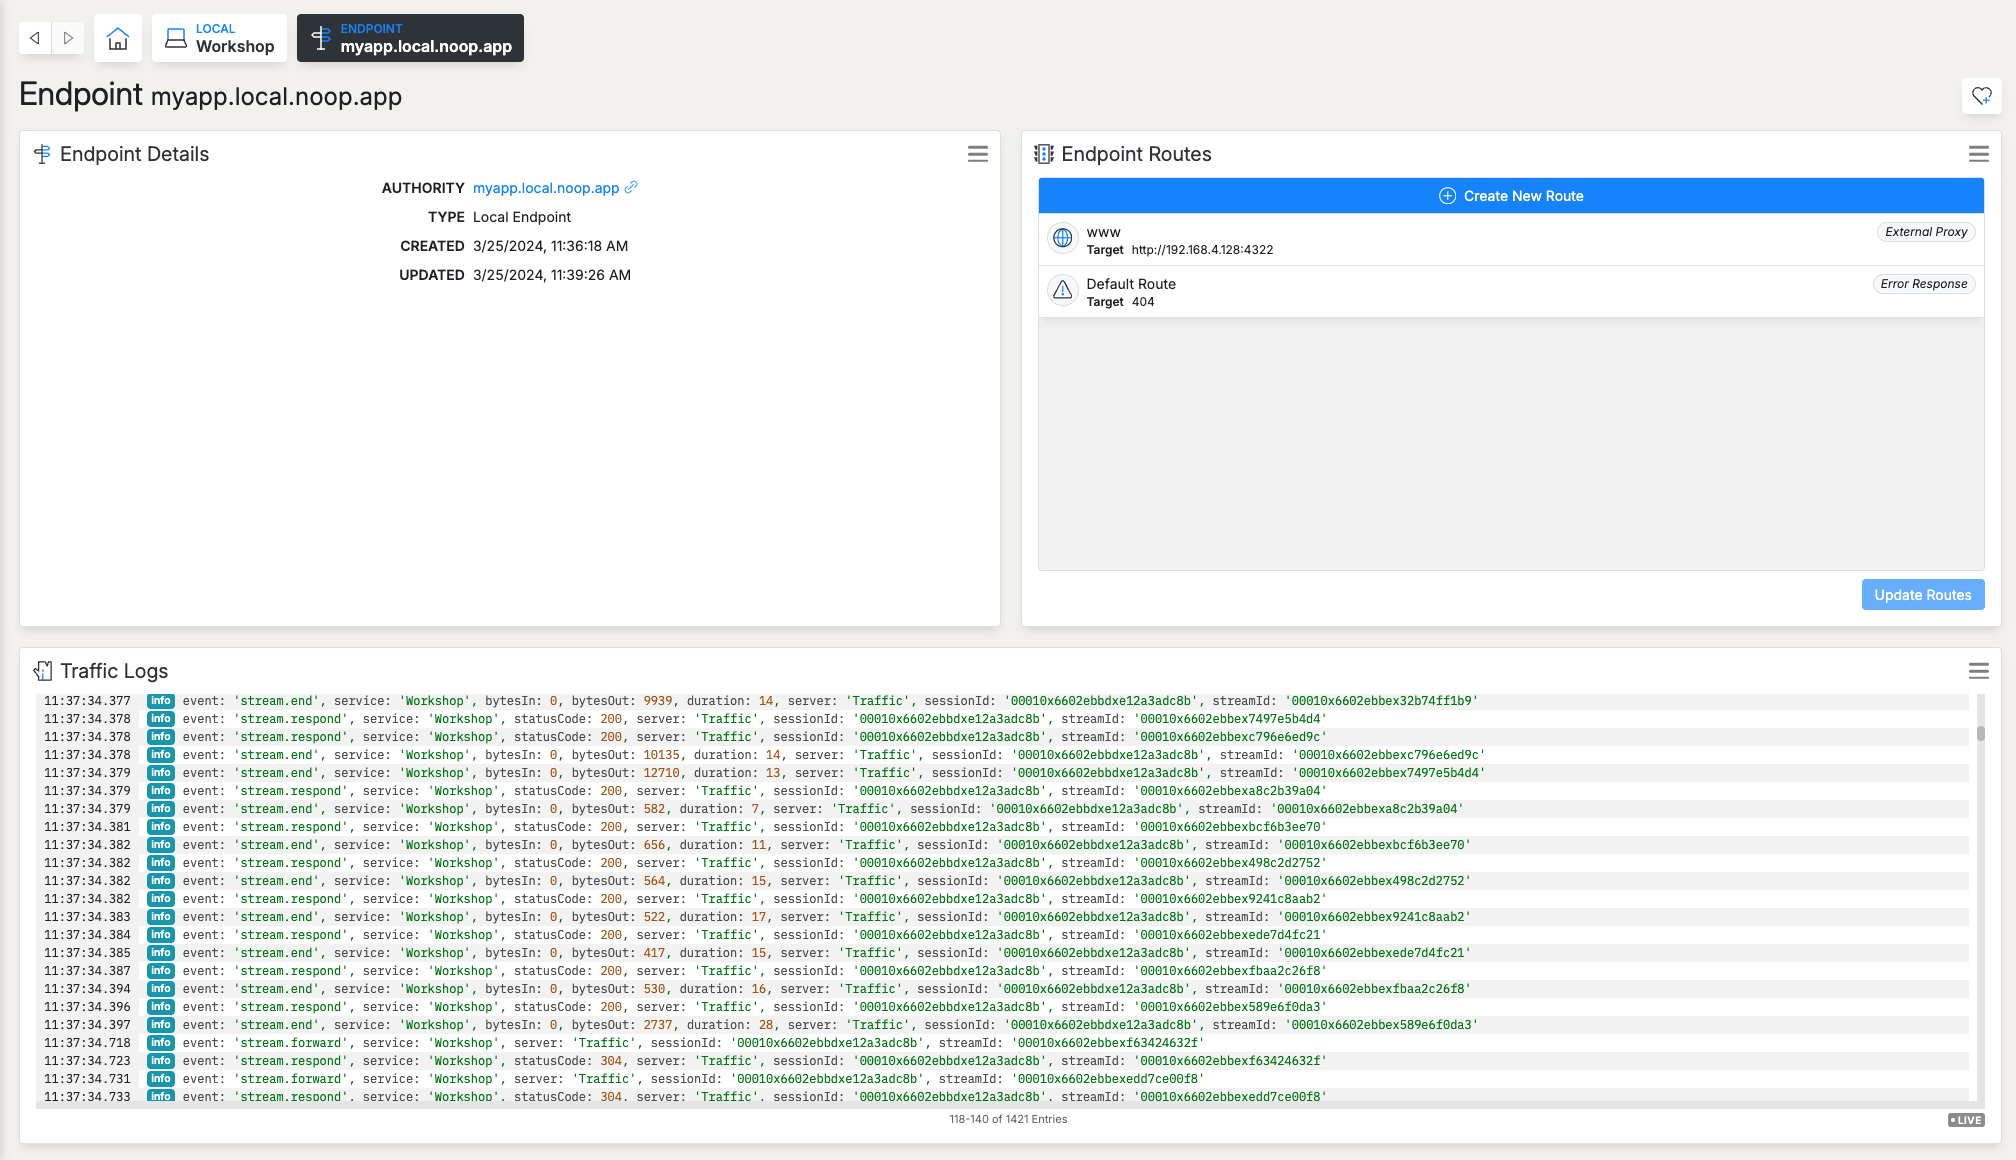
Task: Click the laptop icon in the Workshop breadcrumb
Action: (175, 37)
